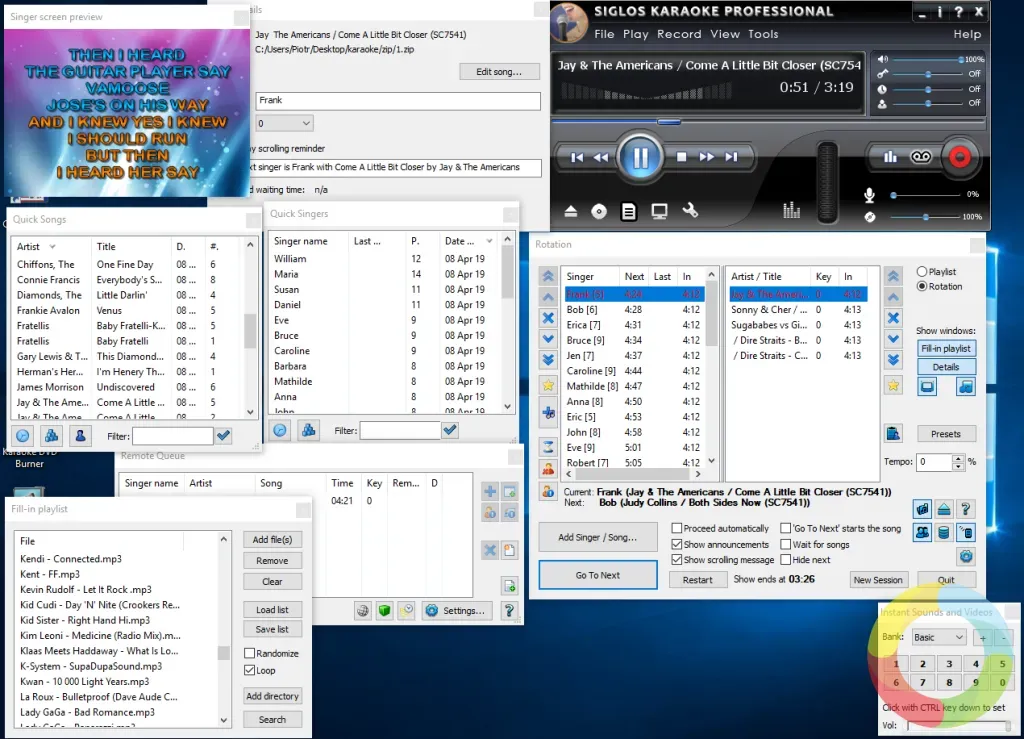Toggle the Show announcements checkbox
Image resolution: width=1024 pixels, height=739 pixels.
[677, 544]
